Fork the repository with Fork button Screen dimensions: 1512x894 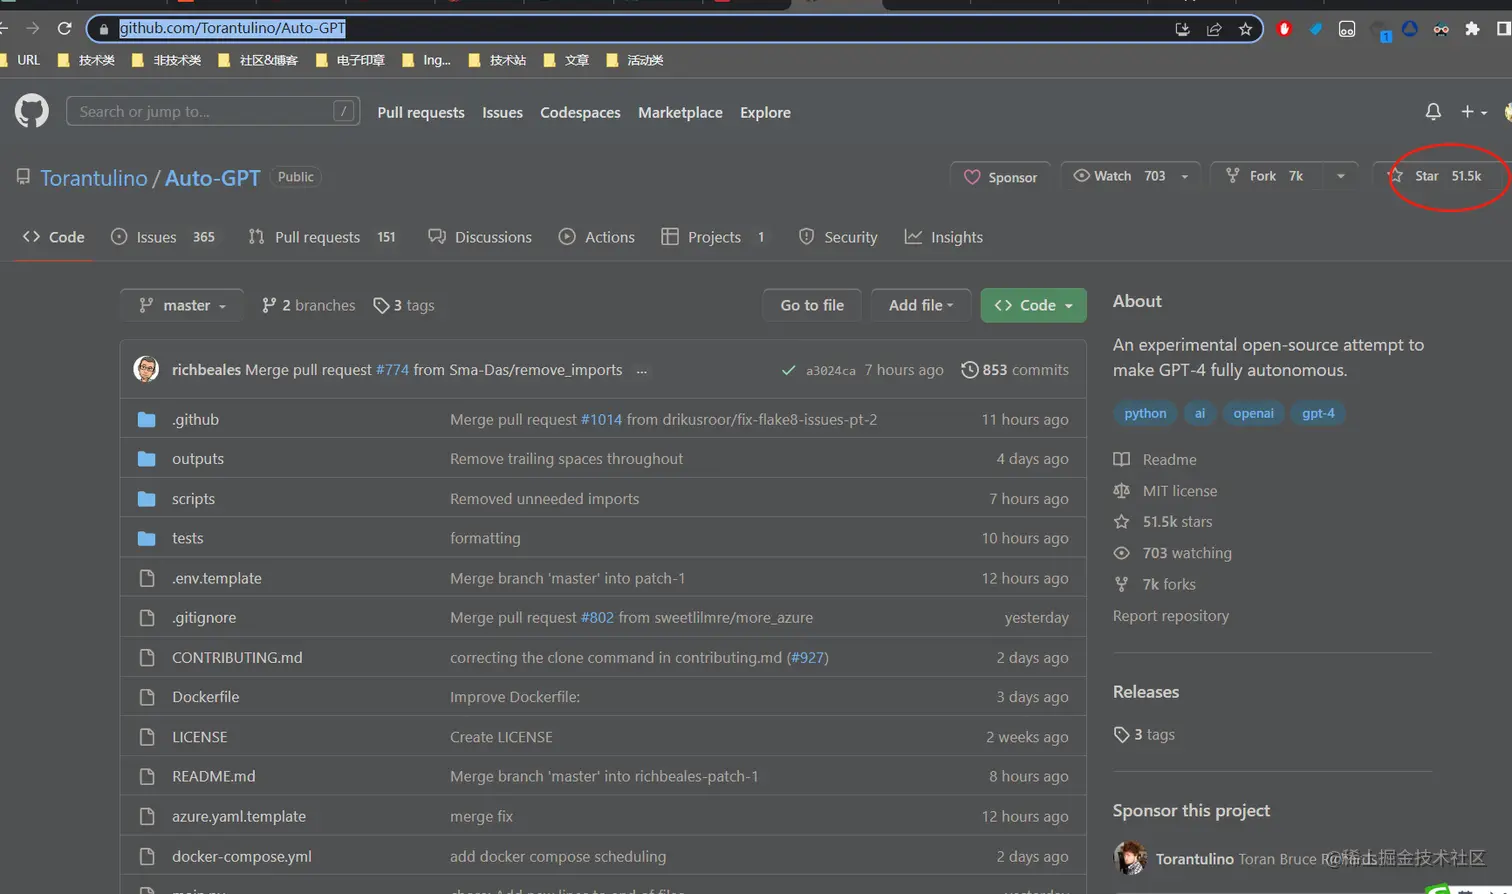[1267, 176]
